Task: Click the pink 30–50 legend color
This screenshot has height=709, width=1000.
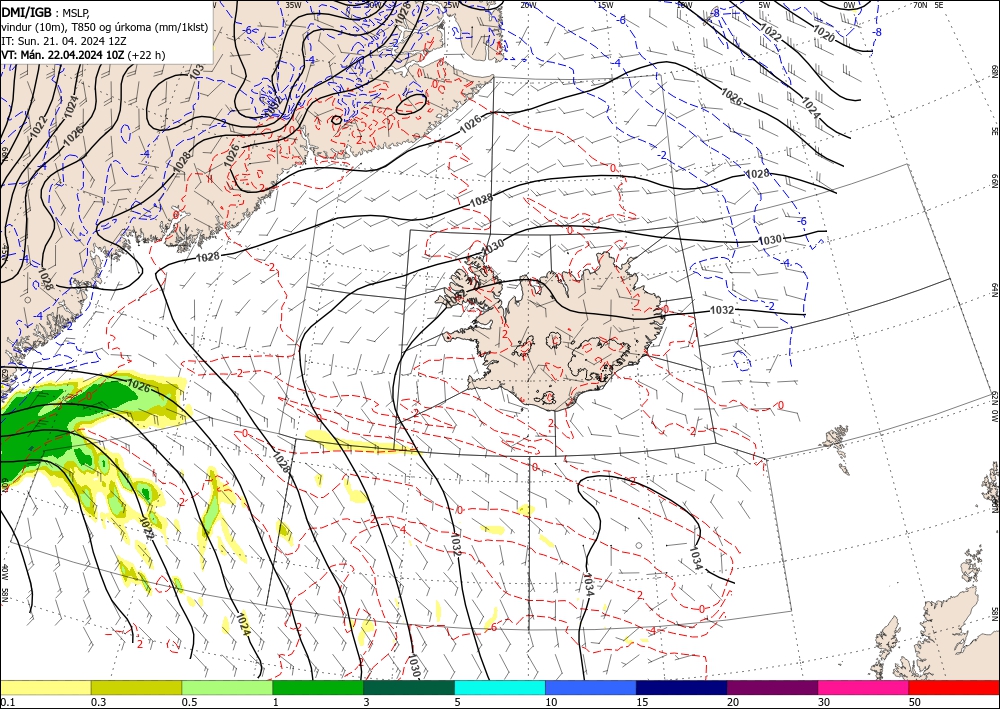Action: [864, 687]
